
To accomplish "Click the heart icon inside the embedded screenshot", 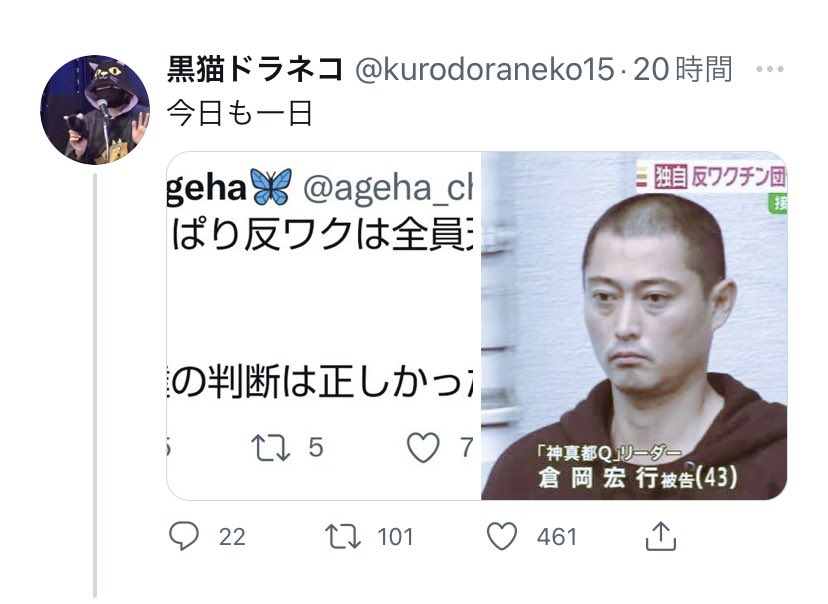I will [x=423, y=448].
